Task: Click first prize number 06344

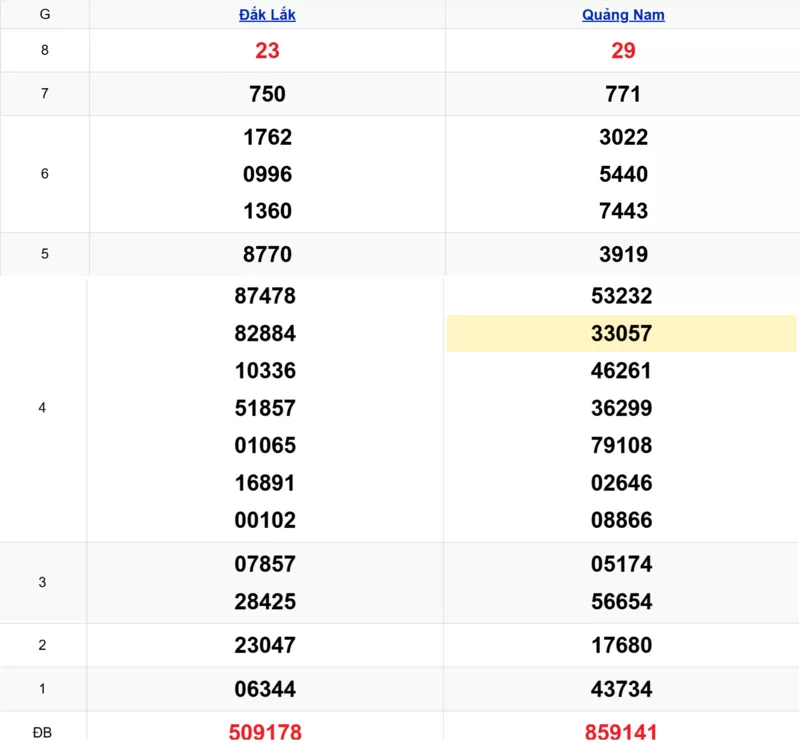Action: click(265, 689)
